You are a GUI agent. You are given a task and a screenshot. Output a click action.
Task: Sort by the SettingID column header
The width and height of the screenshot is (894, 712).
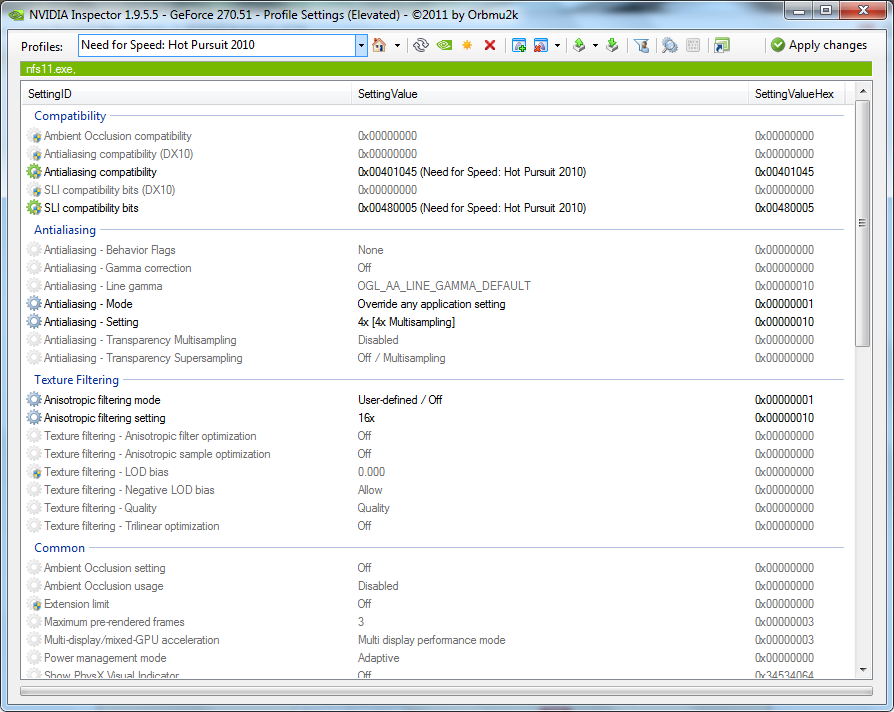(x=186, y=94)
